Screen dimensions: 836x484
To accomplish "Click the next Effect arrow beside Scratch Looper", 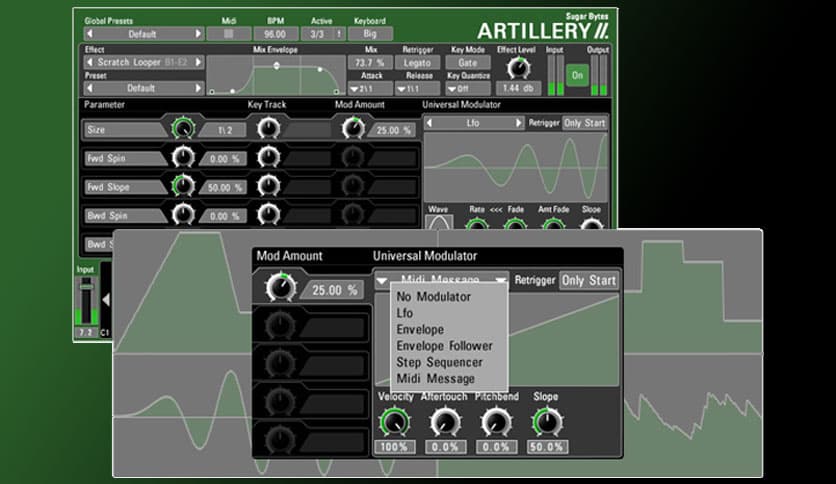I will pyautogui.click(x=198, y=62).
